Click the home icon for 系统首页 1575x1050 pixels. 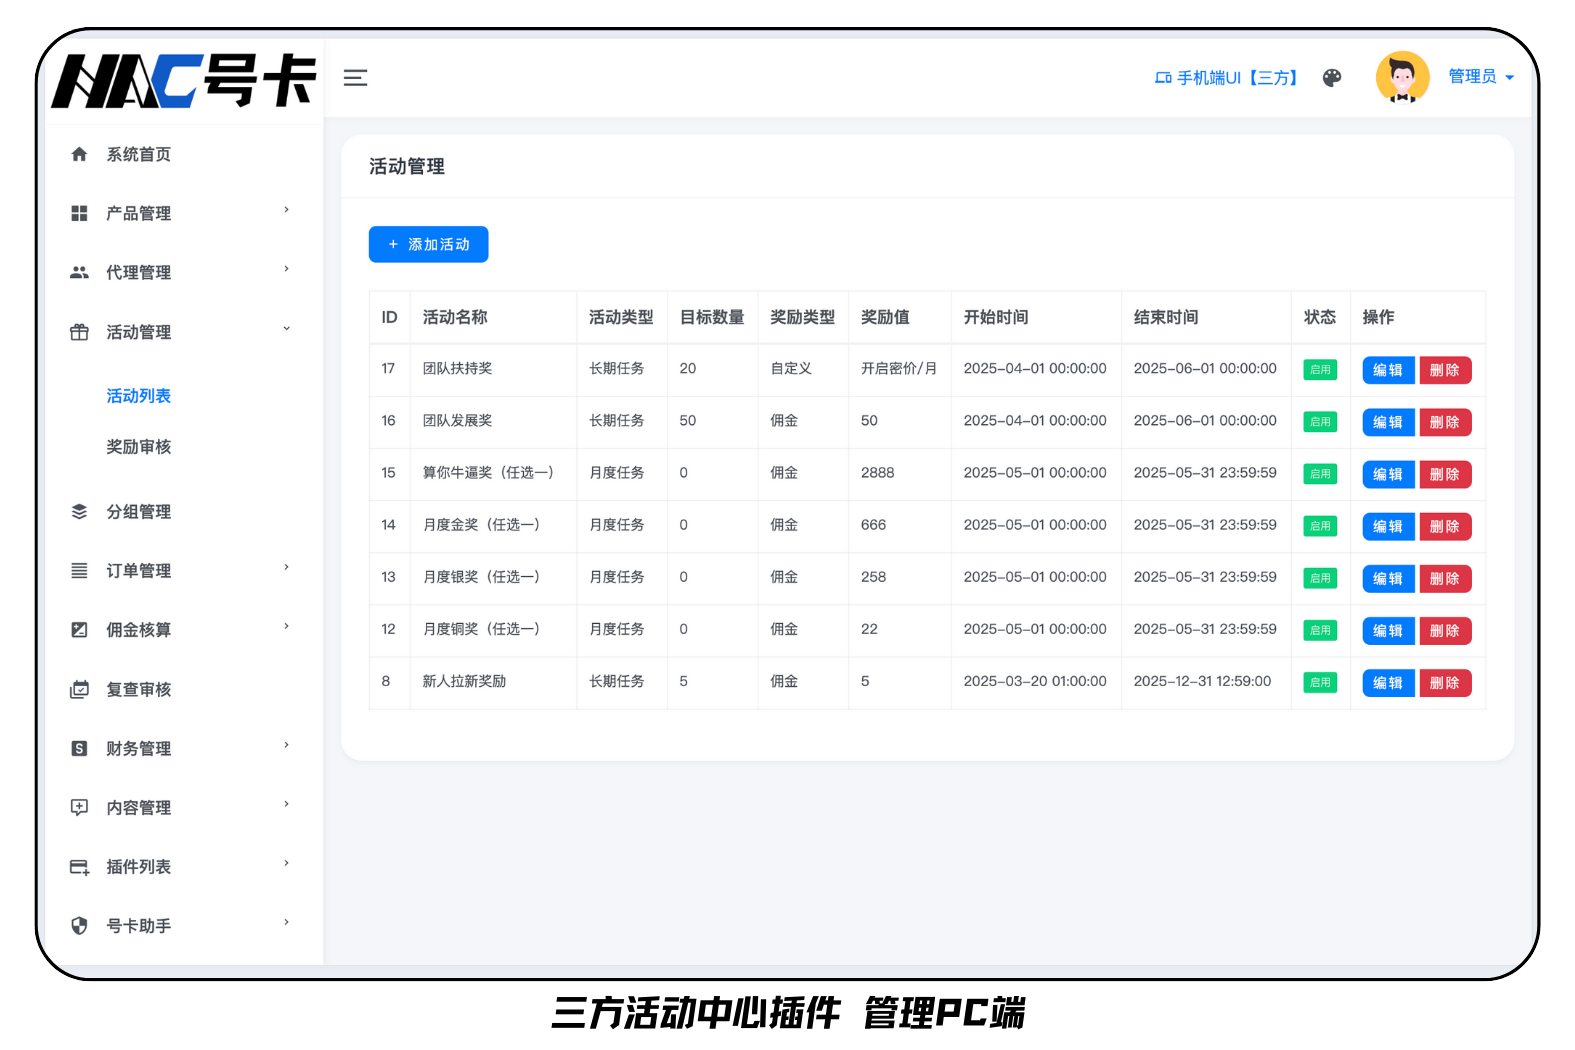point(80,154)
